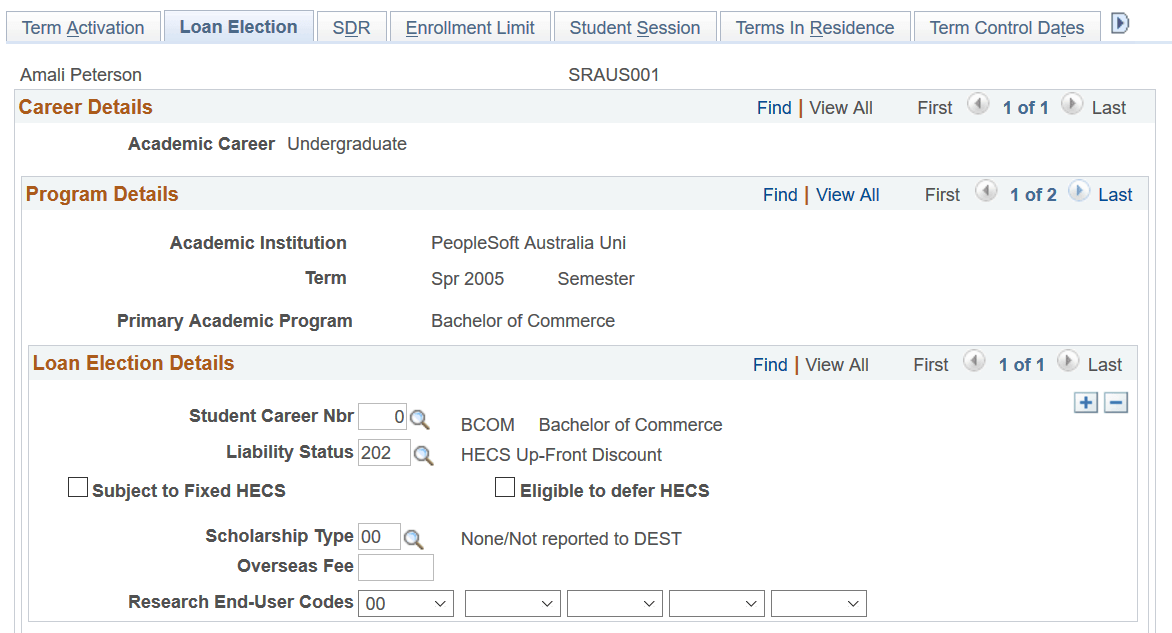Click Find in Loan Election Details

[770, 364]
